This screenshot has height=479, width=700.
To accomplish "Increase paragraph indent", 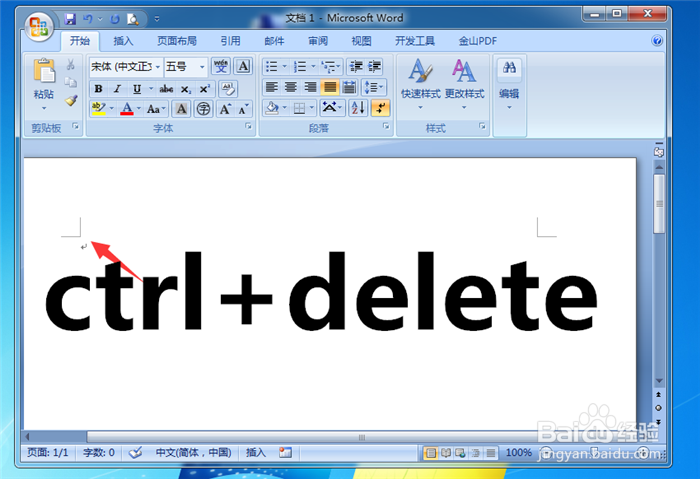I will coord(374,67).
